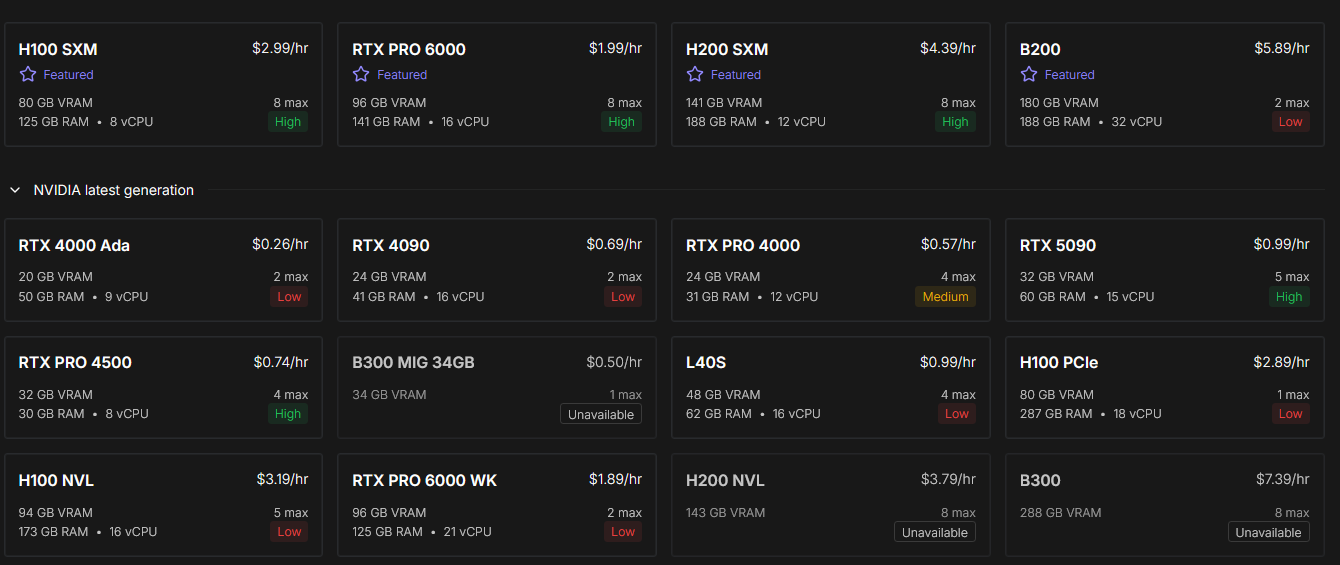Click the $0.50/hr price on B300 MIG 34GB
Image resolution: width=1340 pixels, height=565 pixels.
click(614, 362)
